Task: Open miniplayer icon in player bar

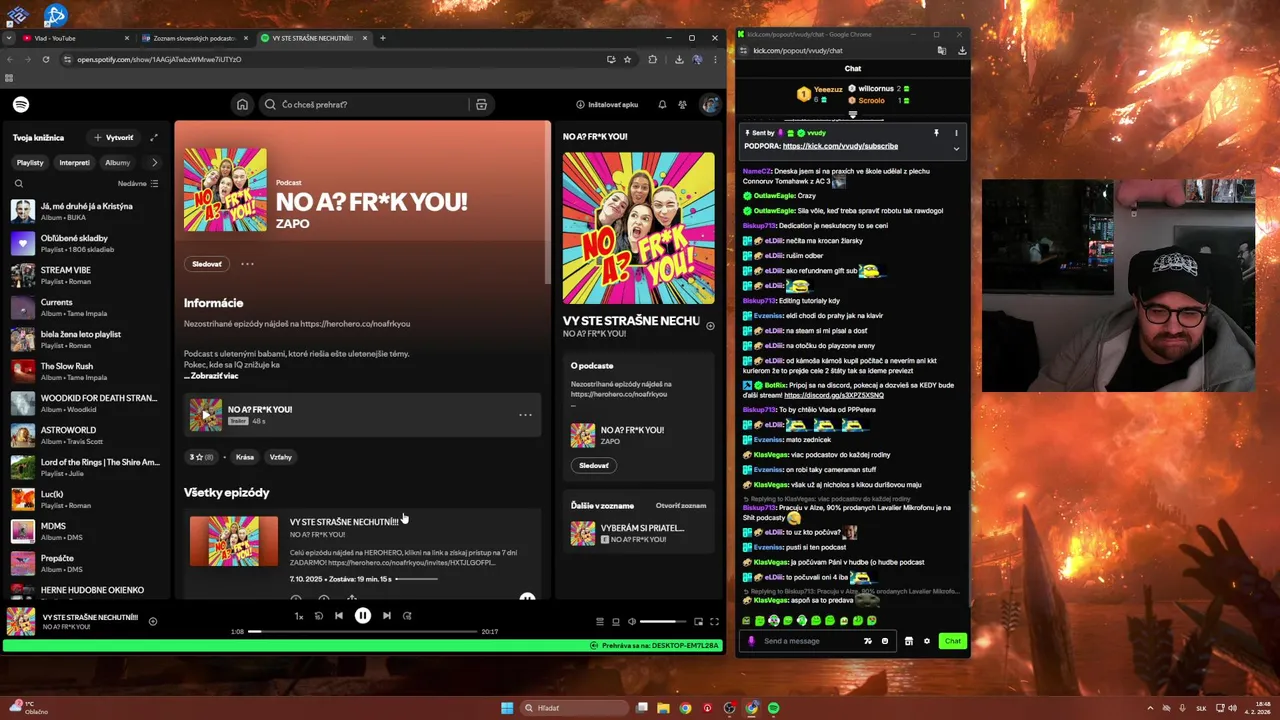Action: (x=698, y=621)
